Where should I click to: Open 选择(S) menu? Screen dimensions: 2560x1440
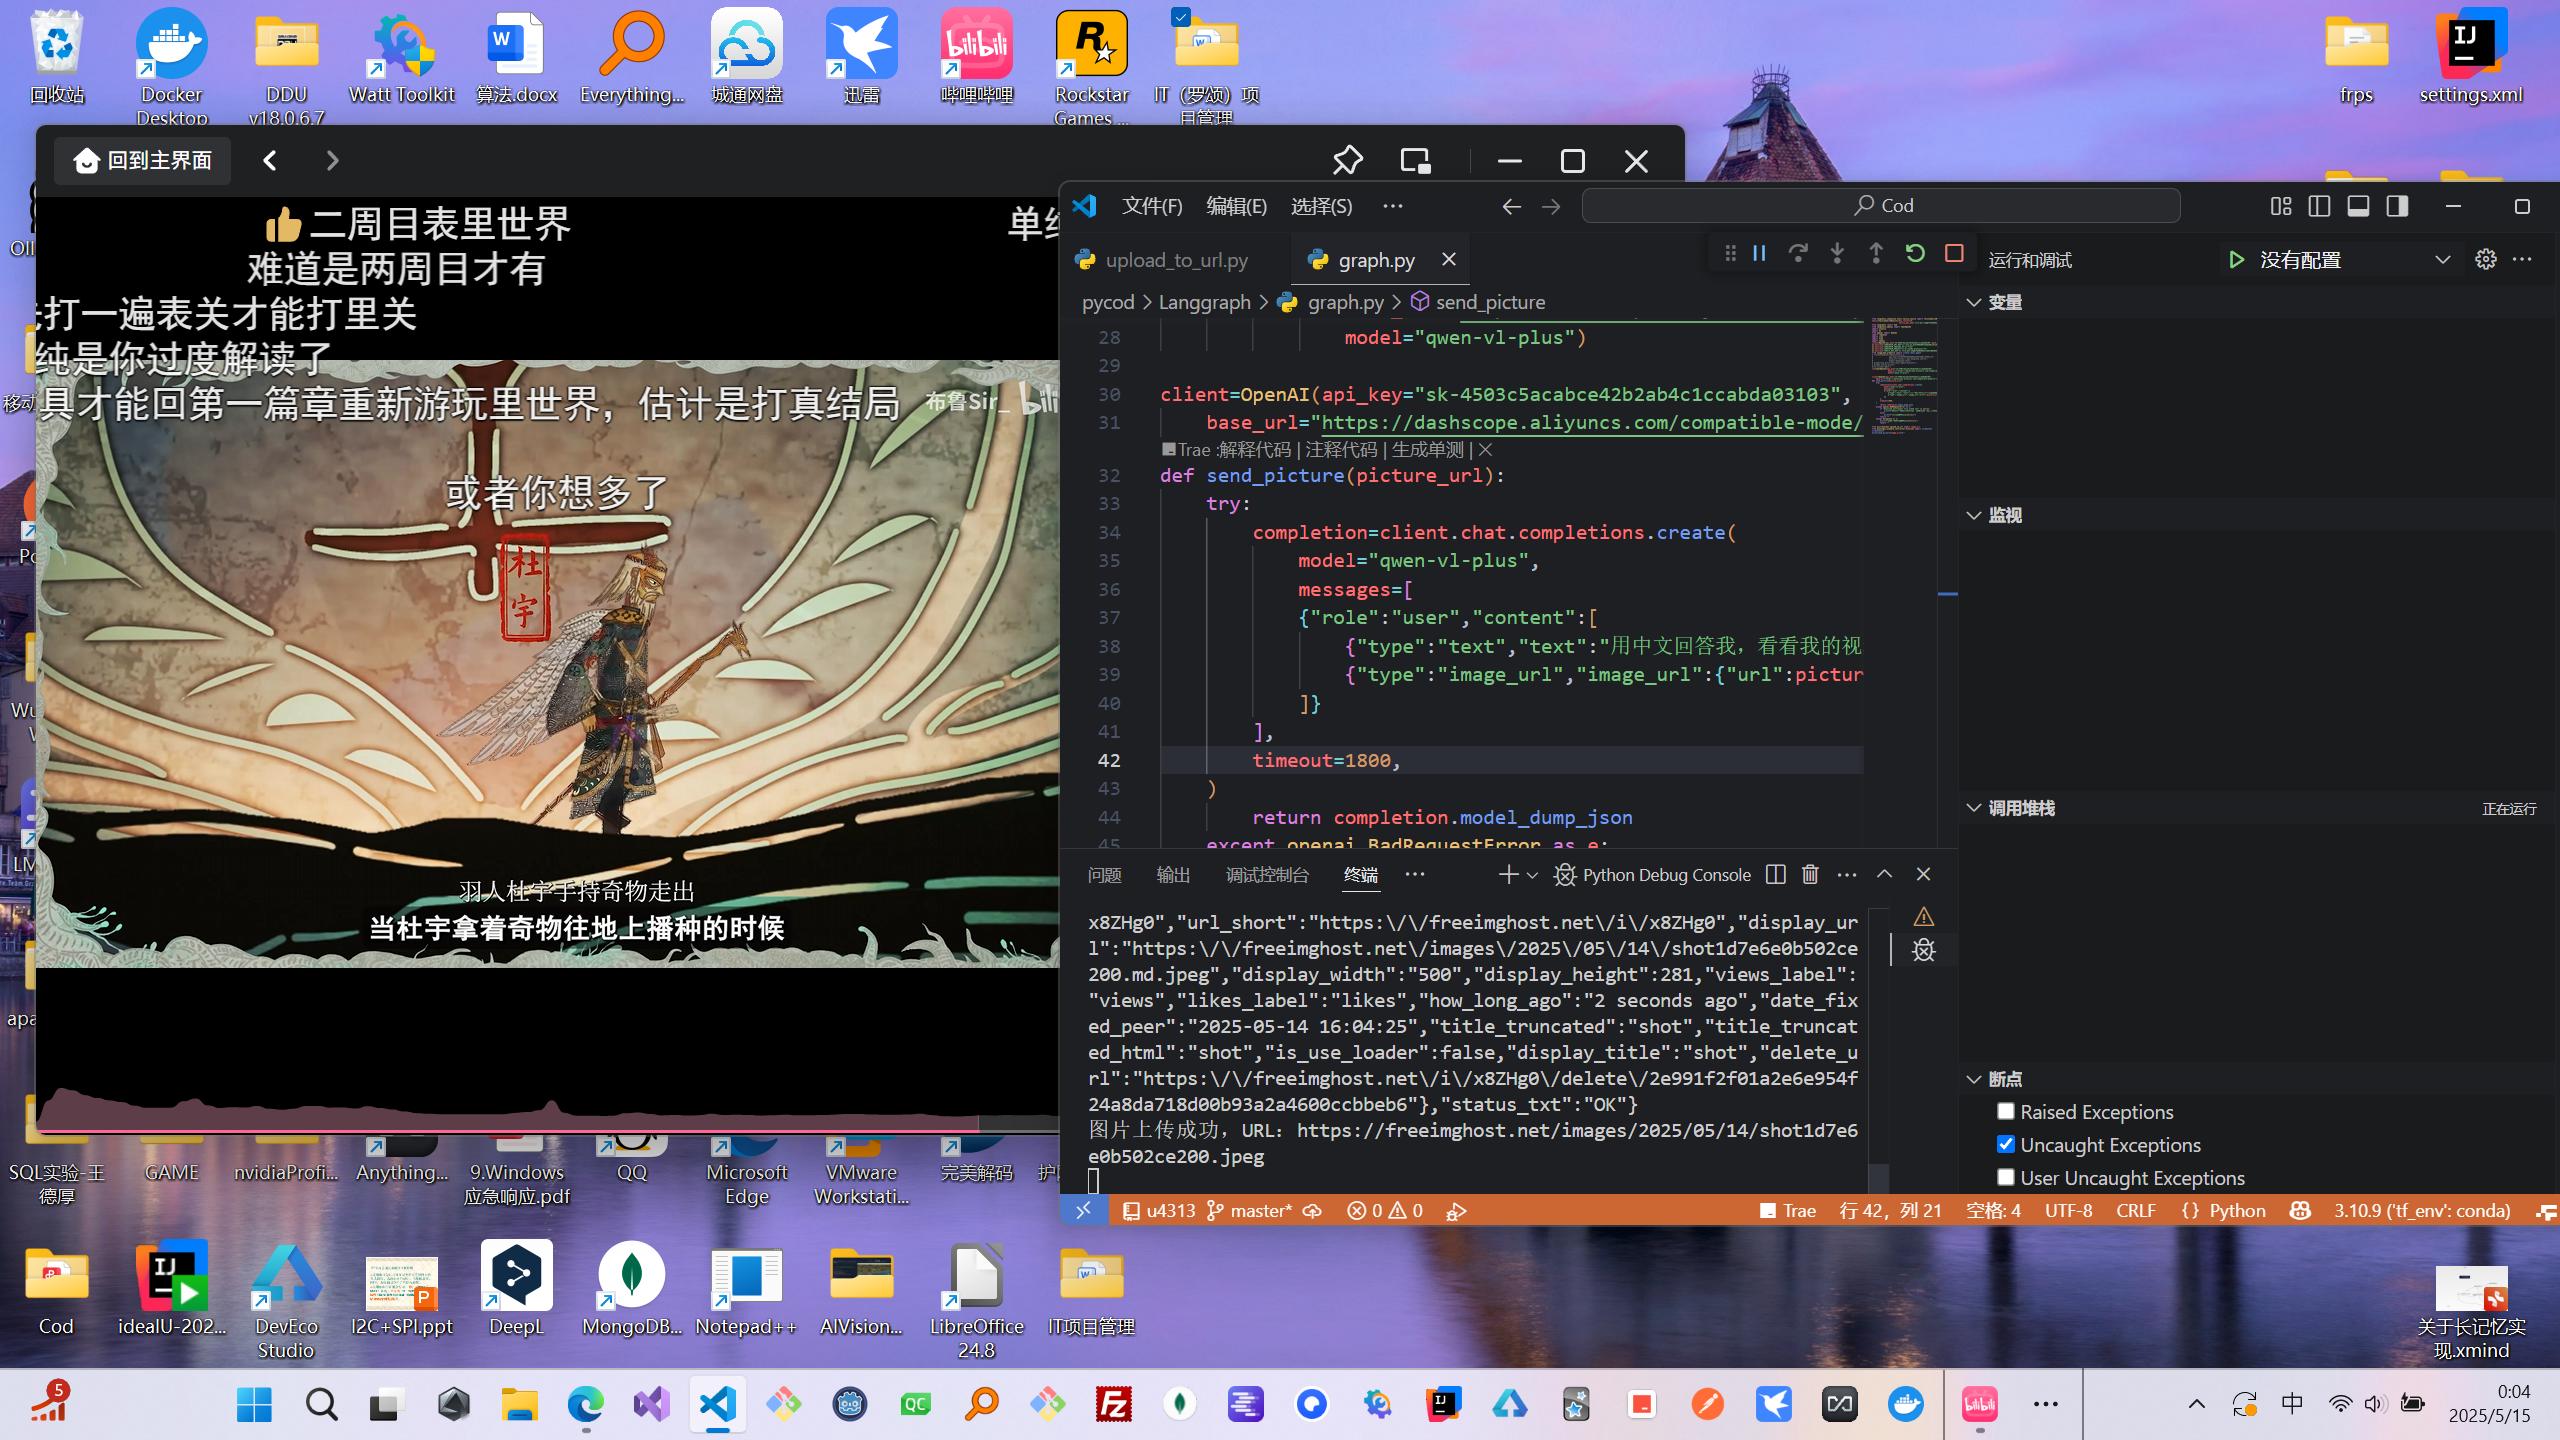pos(1321,206)
